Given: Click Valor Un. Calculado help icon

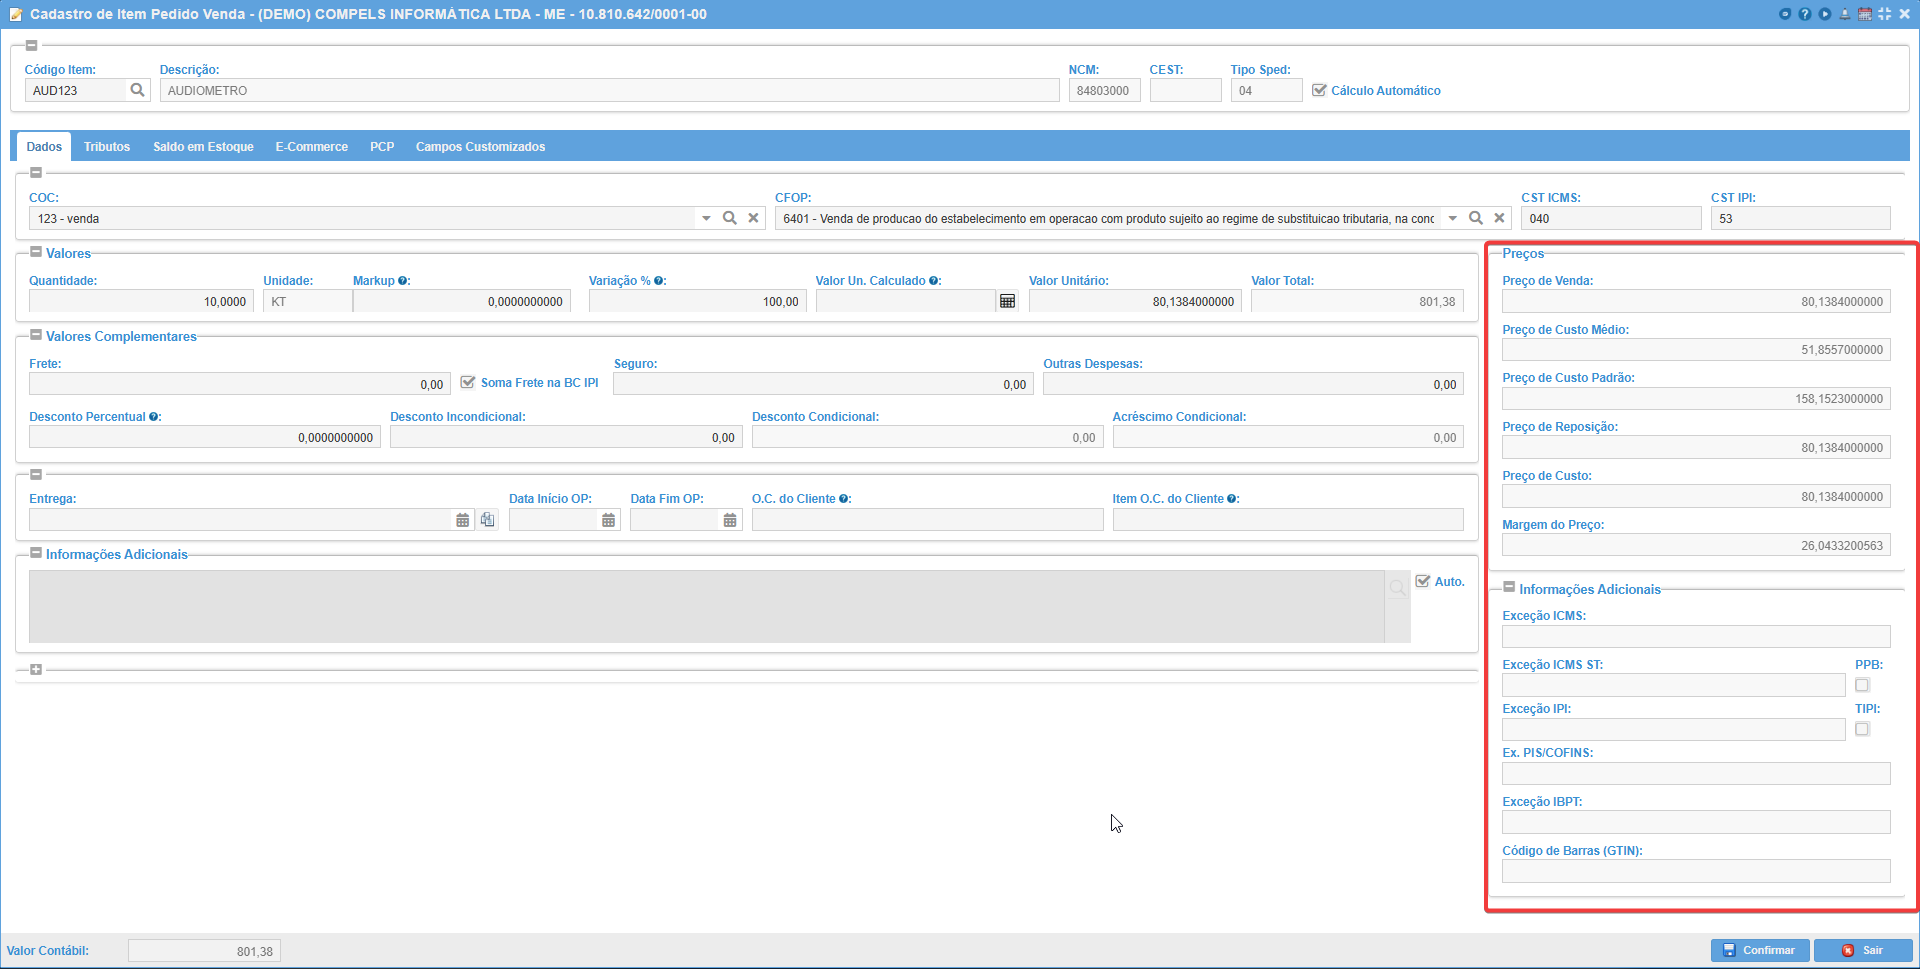Looking at the screenshot, I should pyautogui.click(x=934, y=281).
